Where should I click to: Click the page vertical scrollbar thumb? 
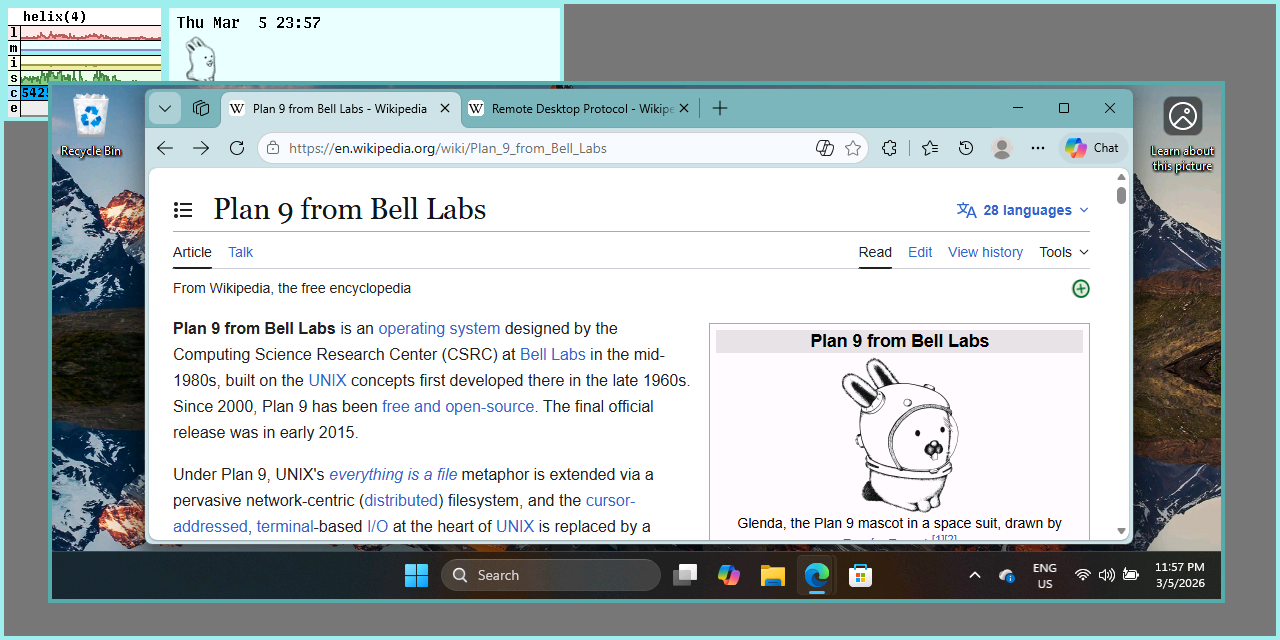(1122, 195)
